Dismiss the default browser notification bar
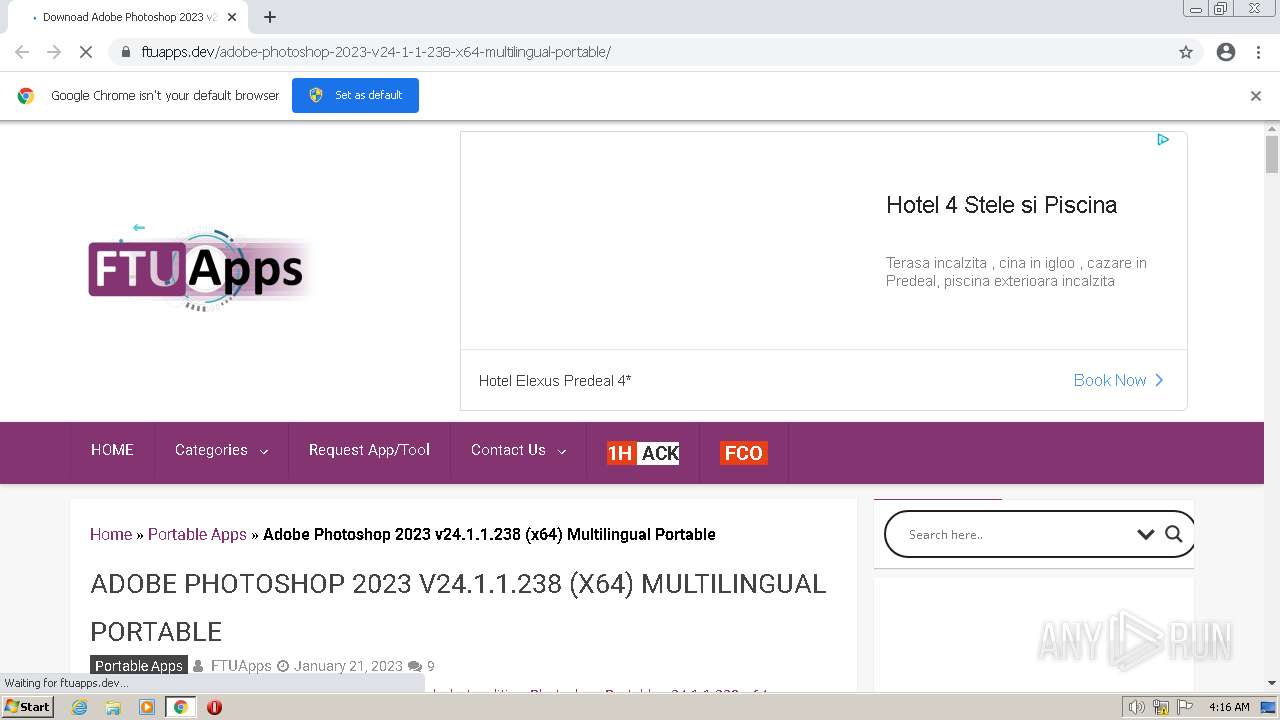 [x=1256, y=96]
